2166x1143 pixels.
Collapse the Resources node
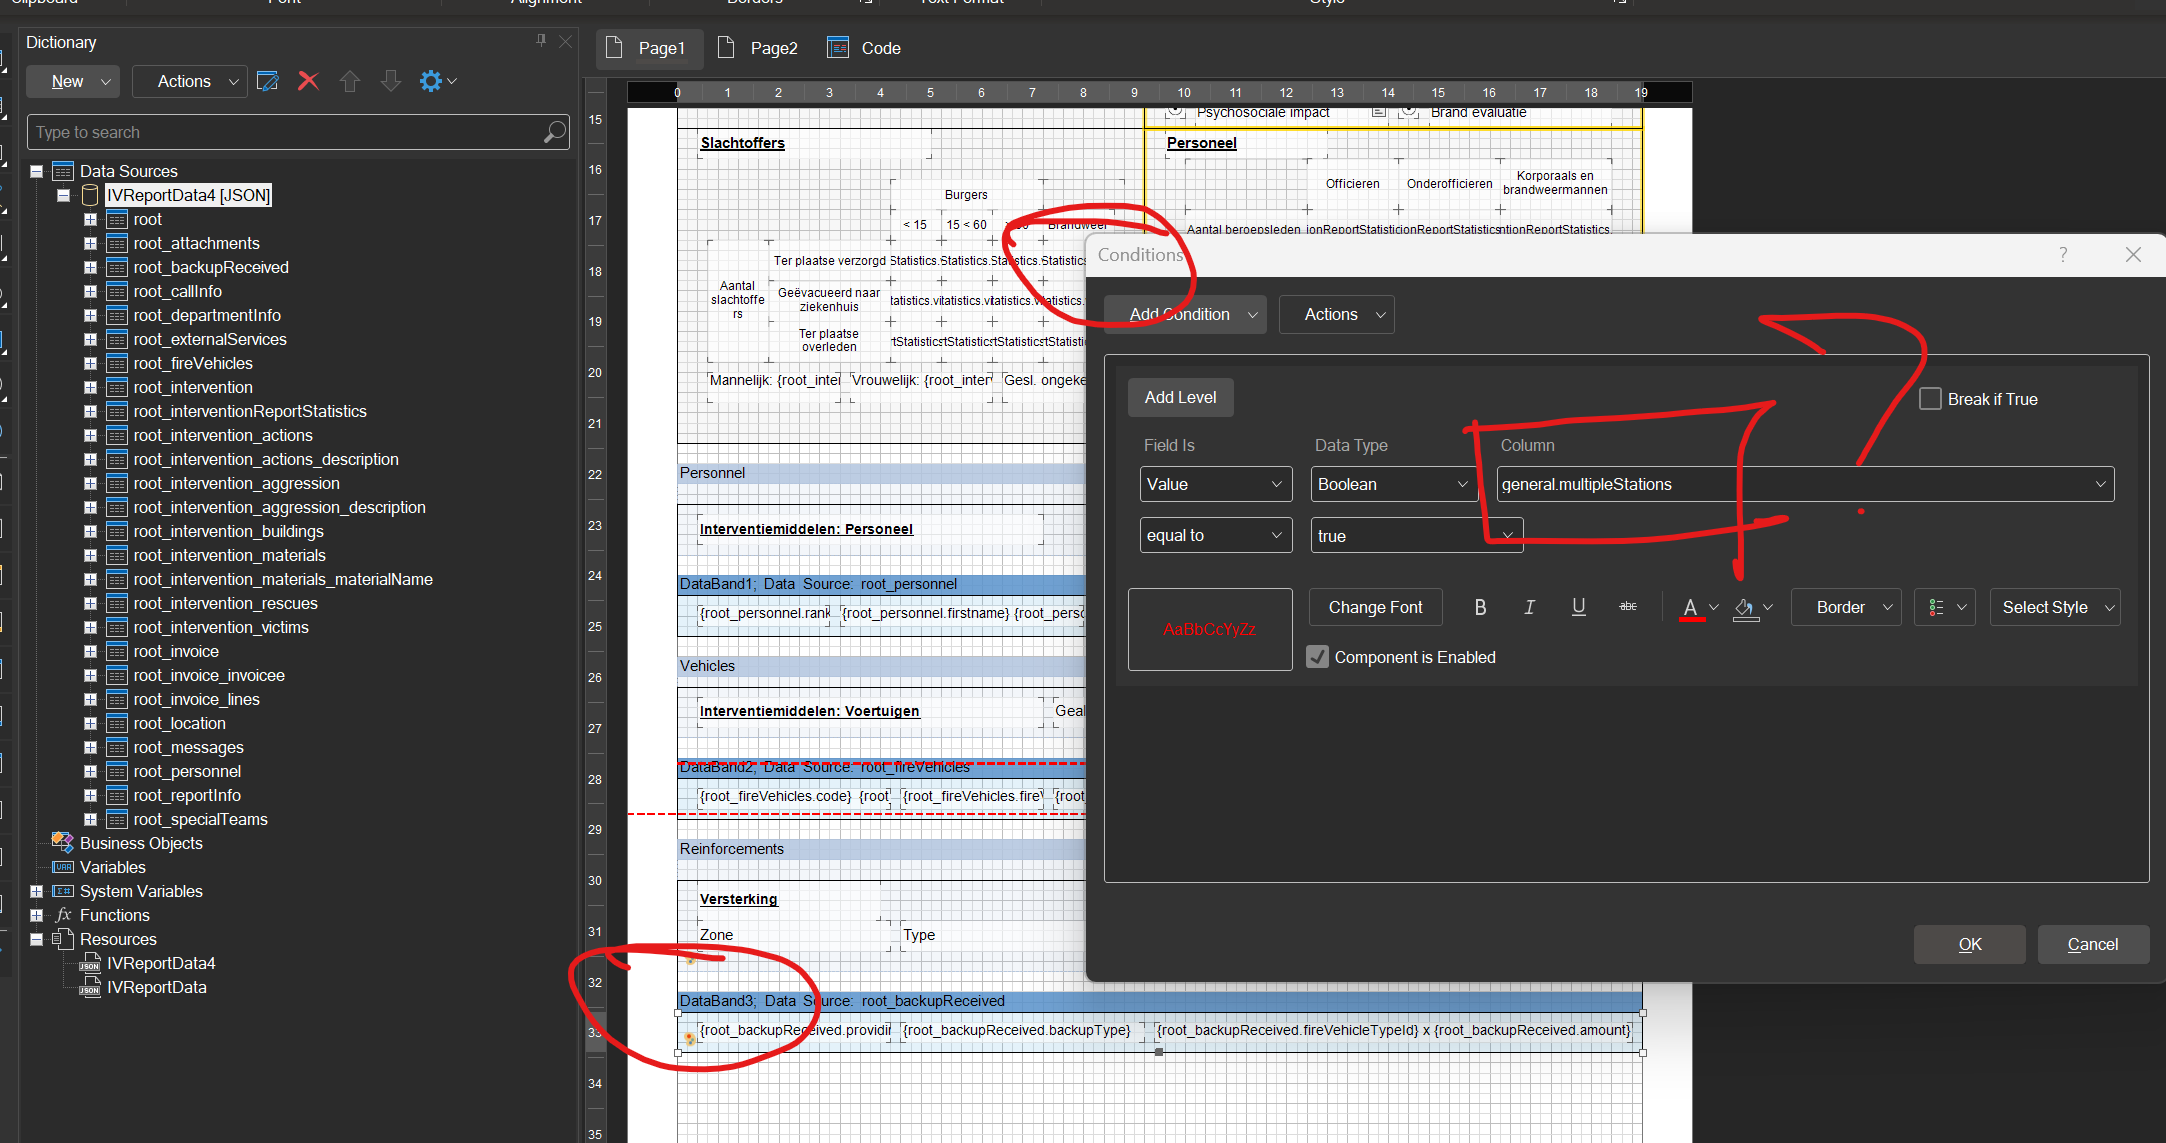pyautogui.click(x=37, y=939)
